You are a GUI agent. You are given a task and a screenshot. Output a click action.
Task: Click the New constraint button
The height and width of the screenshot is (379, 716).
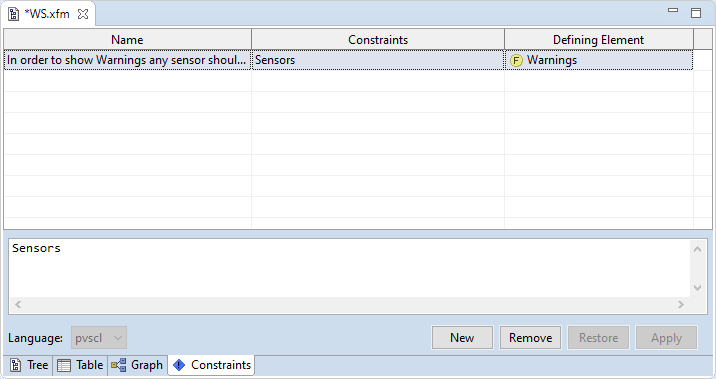click(x=462, y=338)
